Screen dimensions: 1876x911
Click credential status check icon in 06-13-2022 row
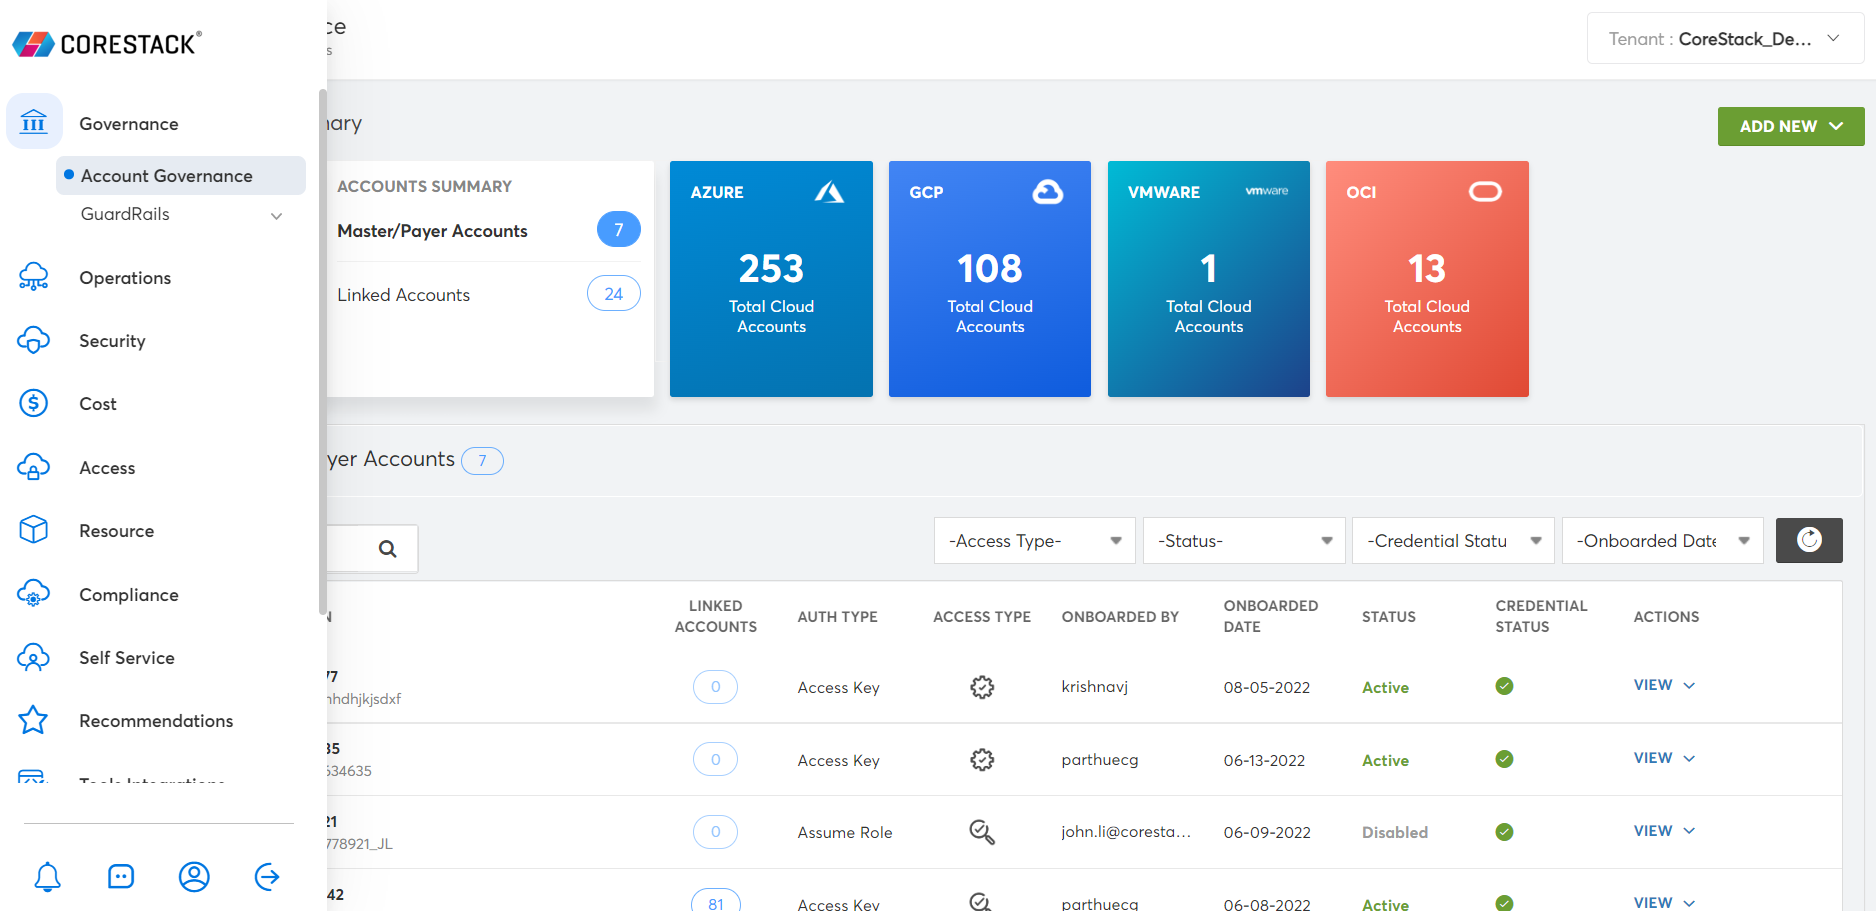1504,759
